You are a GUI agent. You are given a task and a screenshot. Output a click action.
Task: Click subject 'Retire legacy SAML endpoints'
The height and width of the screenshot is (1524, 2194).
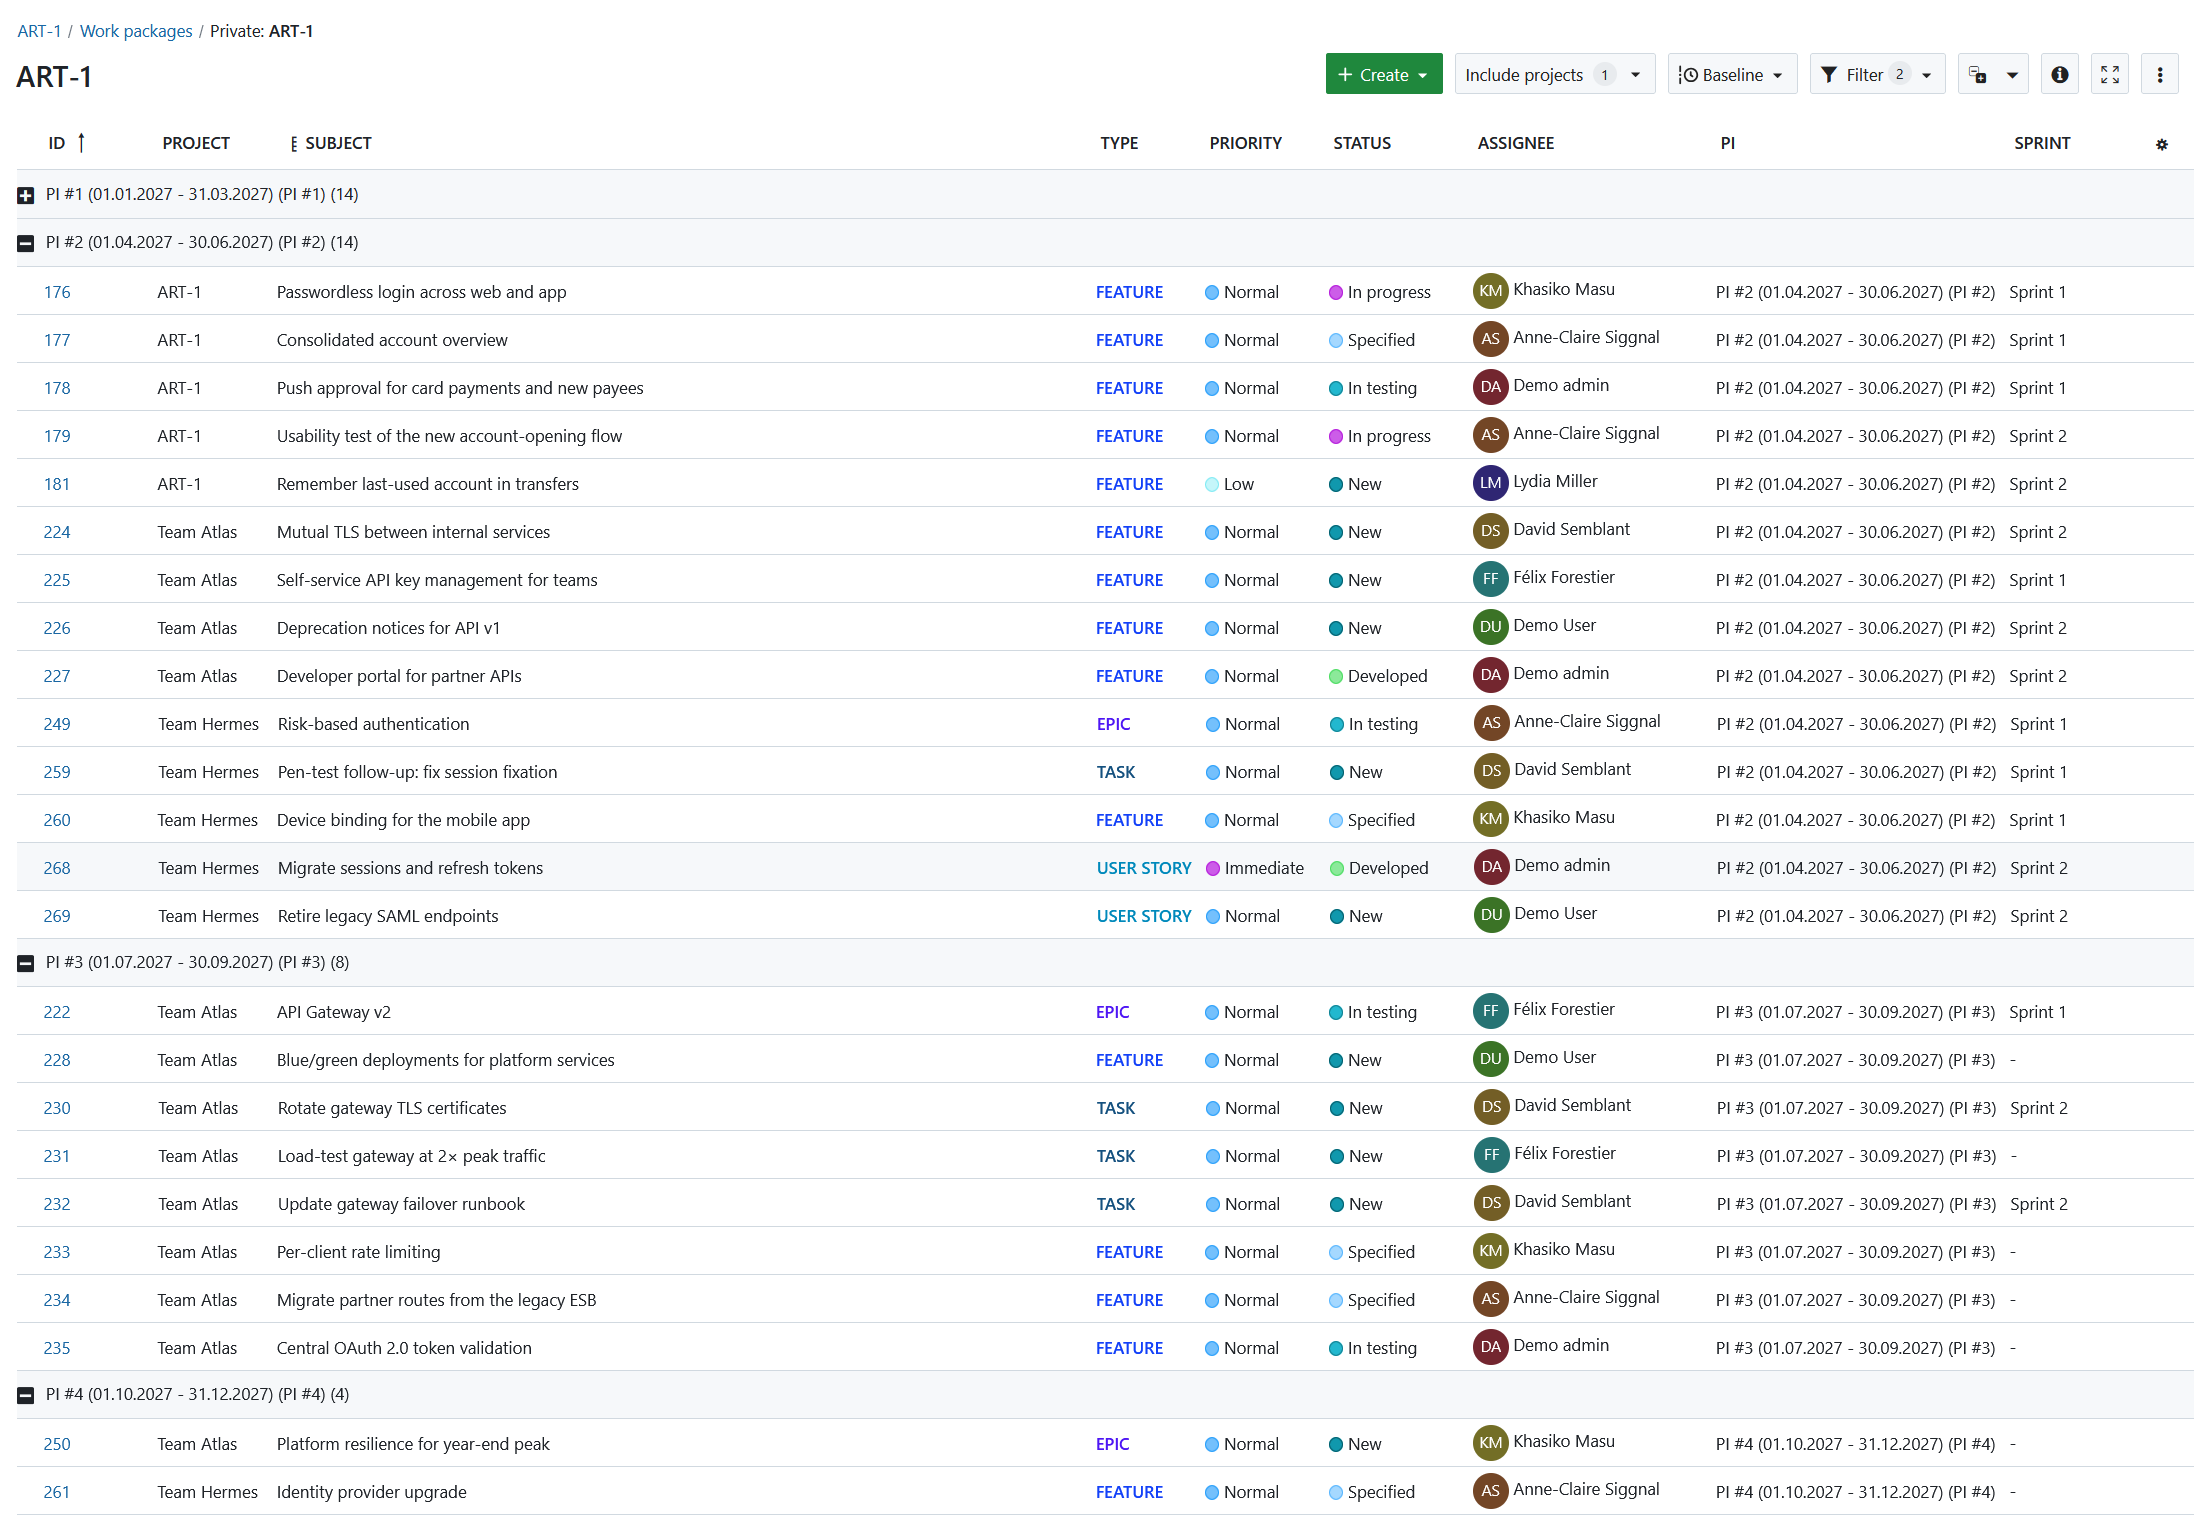click(387, 916)
